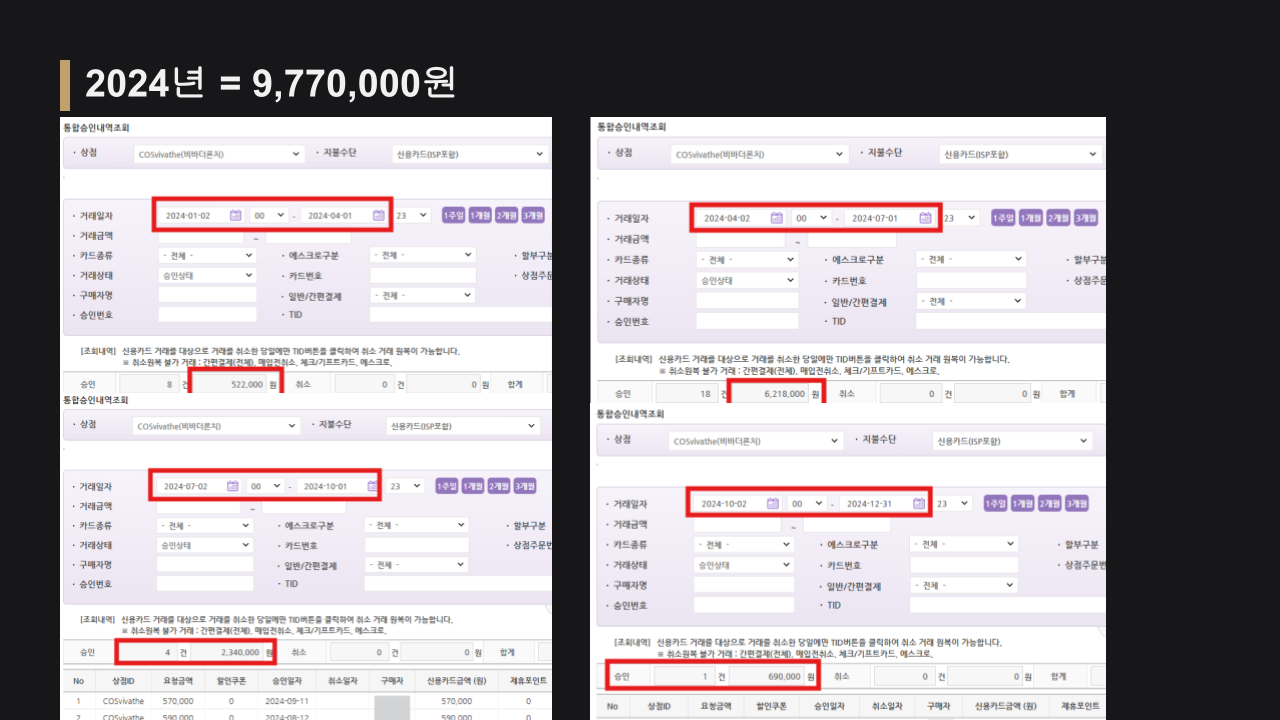
Task: Click 1주일 button in the 2024-10-02 panel
Action: click(996, 504)
